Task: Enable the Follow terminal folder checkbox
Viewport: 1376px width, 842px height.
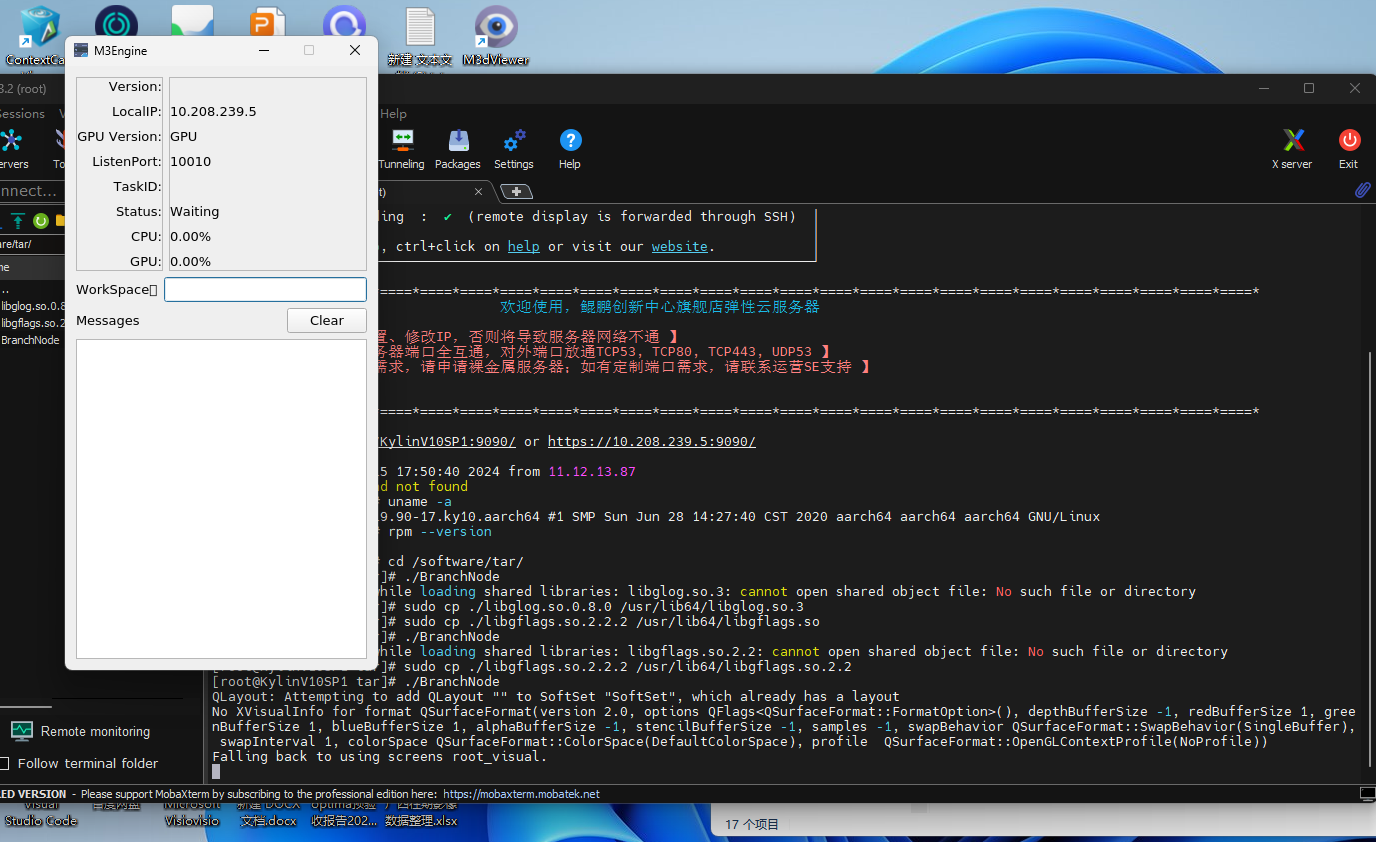Action: (5, 763)
